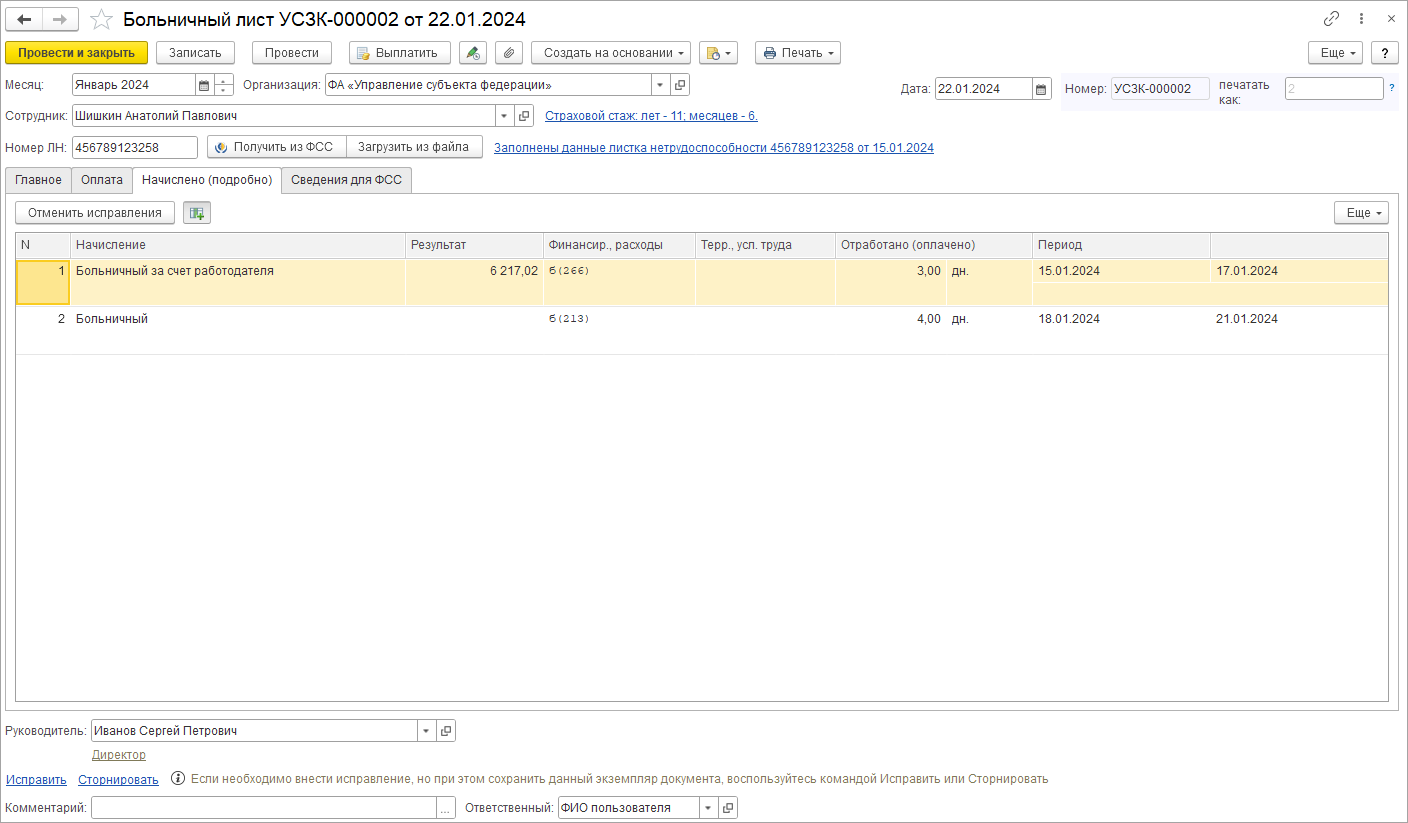The image size is (1408, 823).
Task: Open the window's vertical dots menu
Action: (x=1361, y=19)
